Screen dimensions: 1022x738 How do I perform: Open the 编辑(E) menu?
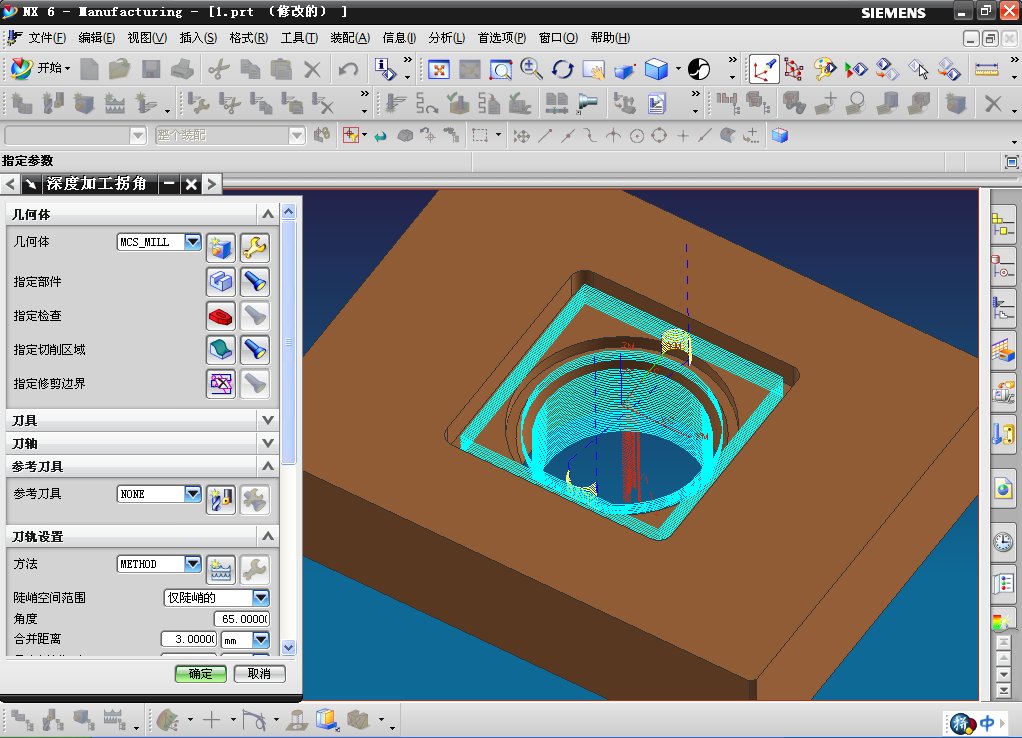[x=96, y=38]
